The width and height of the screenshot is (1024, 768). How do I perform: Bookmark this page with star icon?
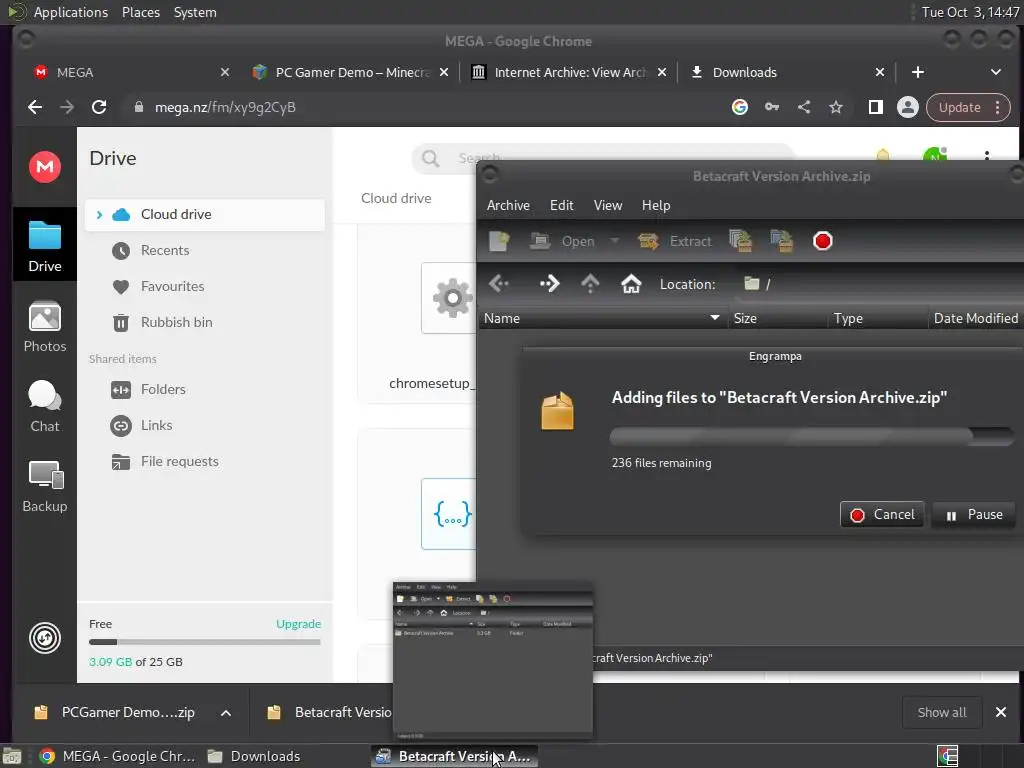tap(836, 107)
